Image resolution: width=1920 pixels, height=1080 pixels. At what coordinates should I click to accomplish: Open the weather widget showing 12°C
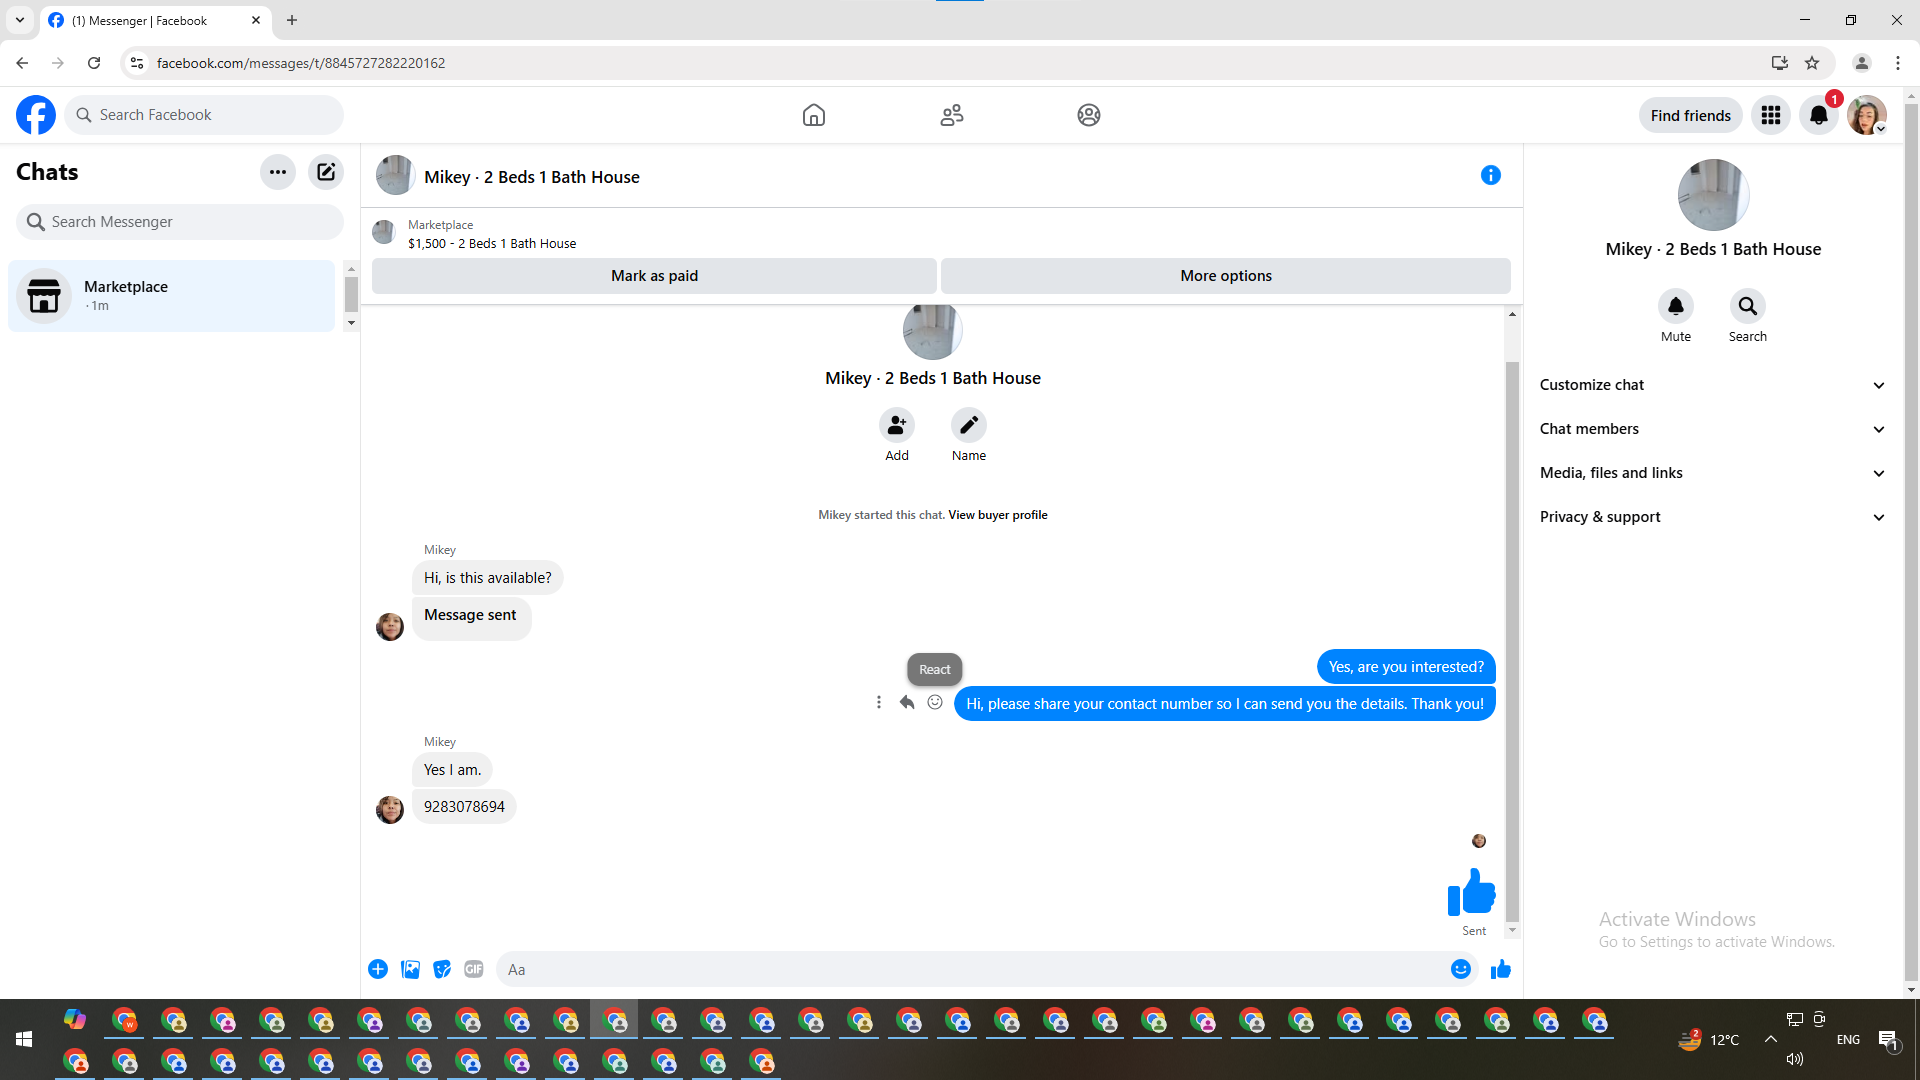1709,1040
